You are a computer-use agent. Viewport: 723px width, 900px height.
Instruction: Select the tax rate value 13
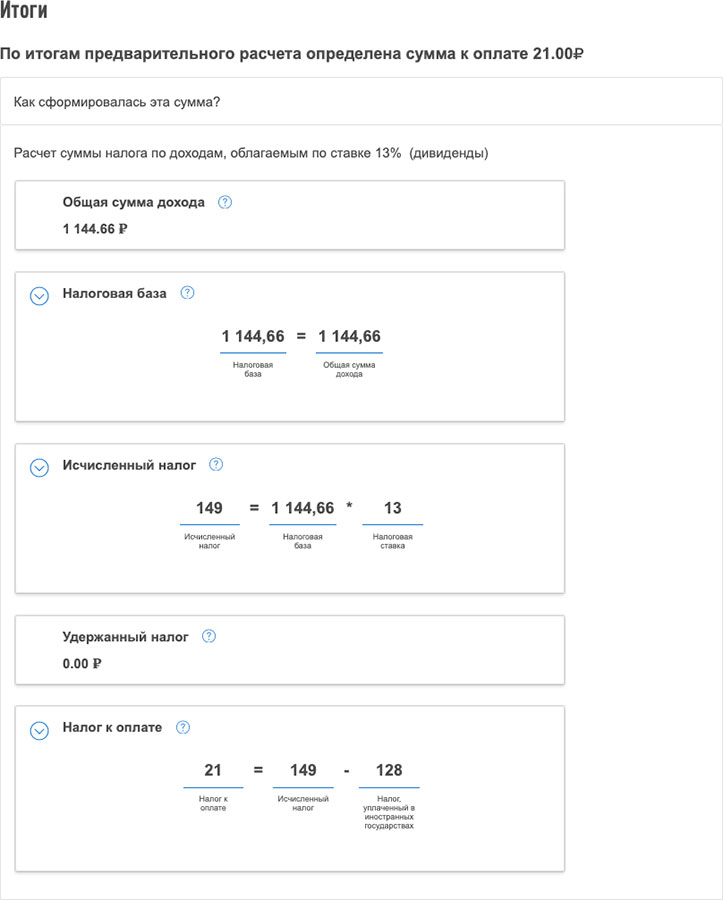(392, 509)
